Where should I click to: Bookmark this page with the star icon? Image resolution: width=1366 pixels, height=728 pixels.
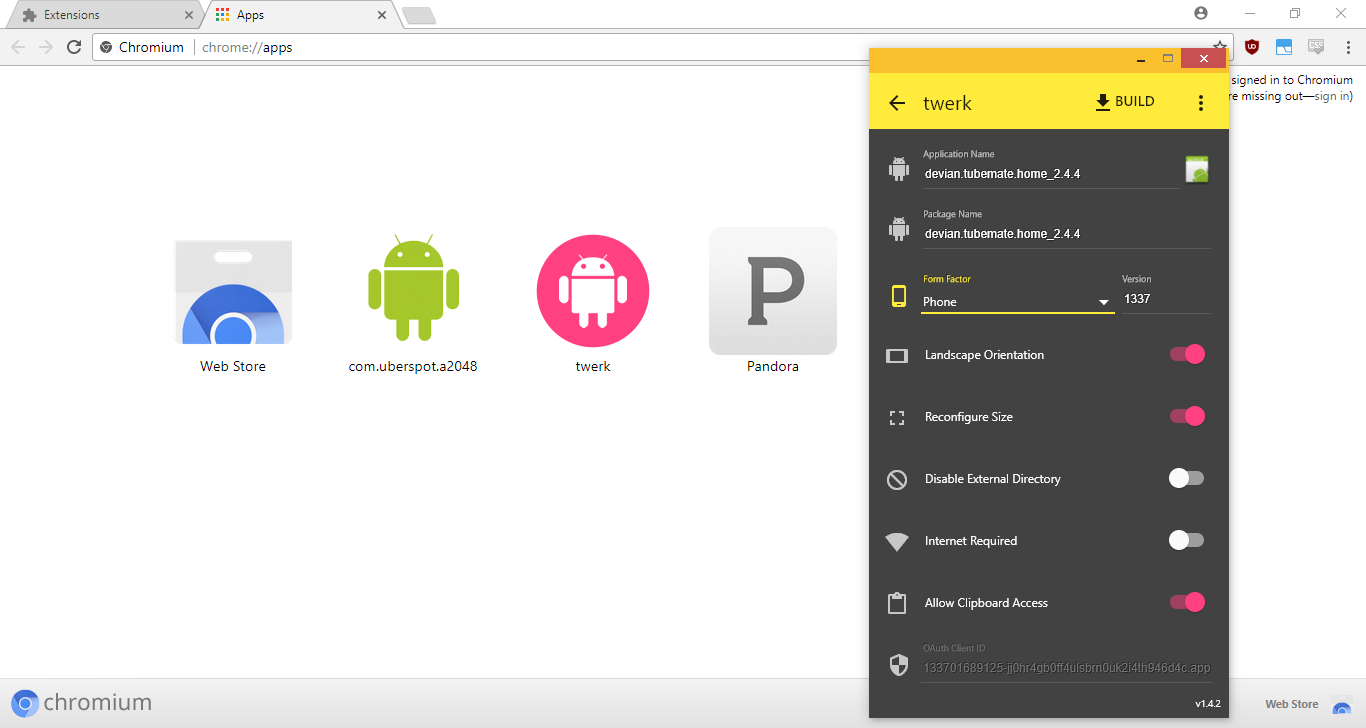tap(1220, 46)
